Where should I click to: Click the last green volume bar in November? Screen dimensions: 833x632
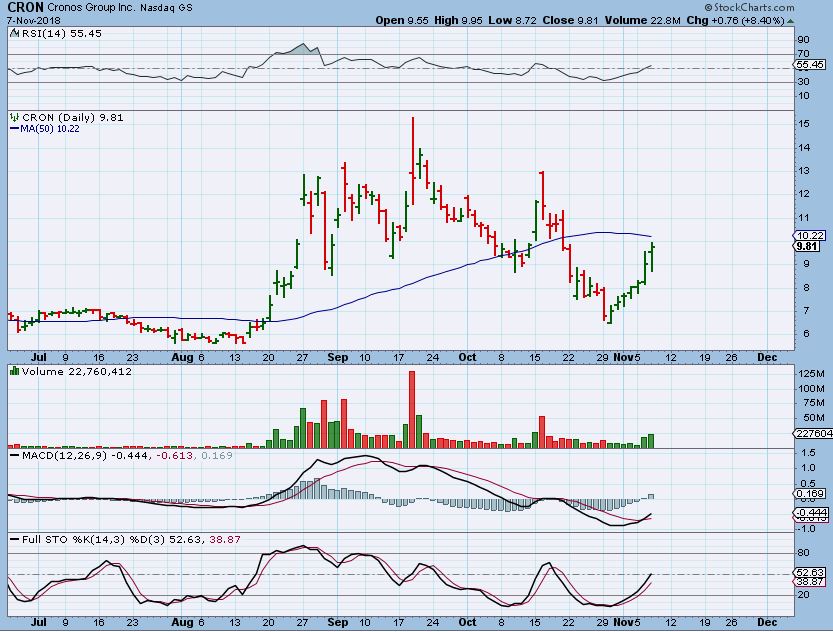[652, 440]
